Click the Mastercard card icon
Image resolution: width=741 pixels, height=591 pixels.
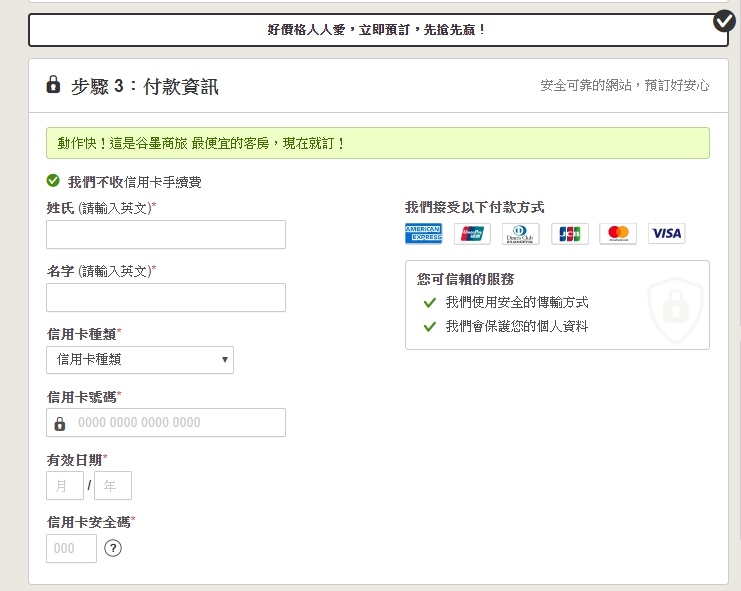pos(618,233)
